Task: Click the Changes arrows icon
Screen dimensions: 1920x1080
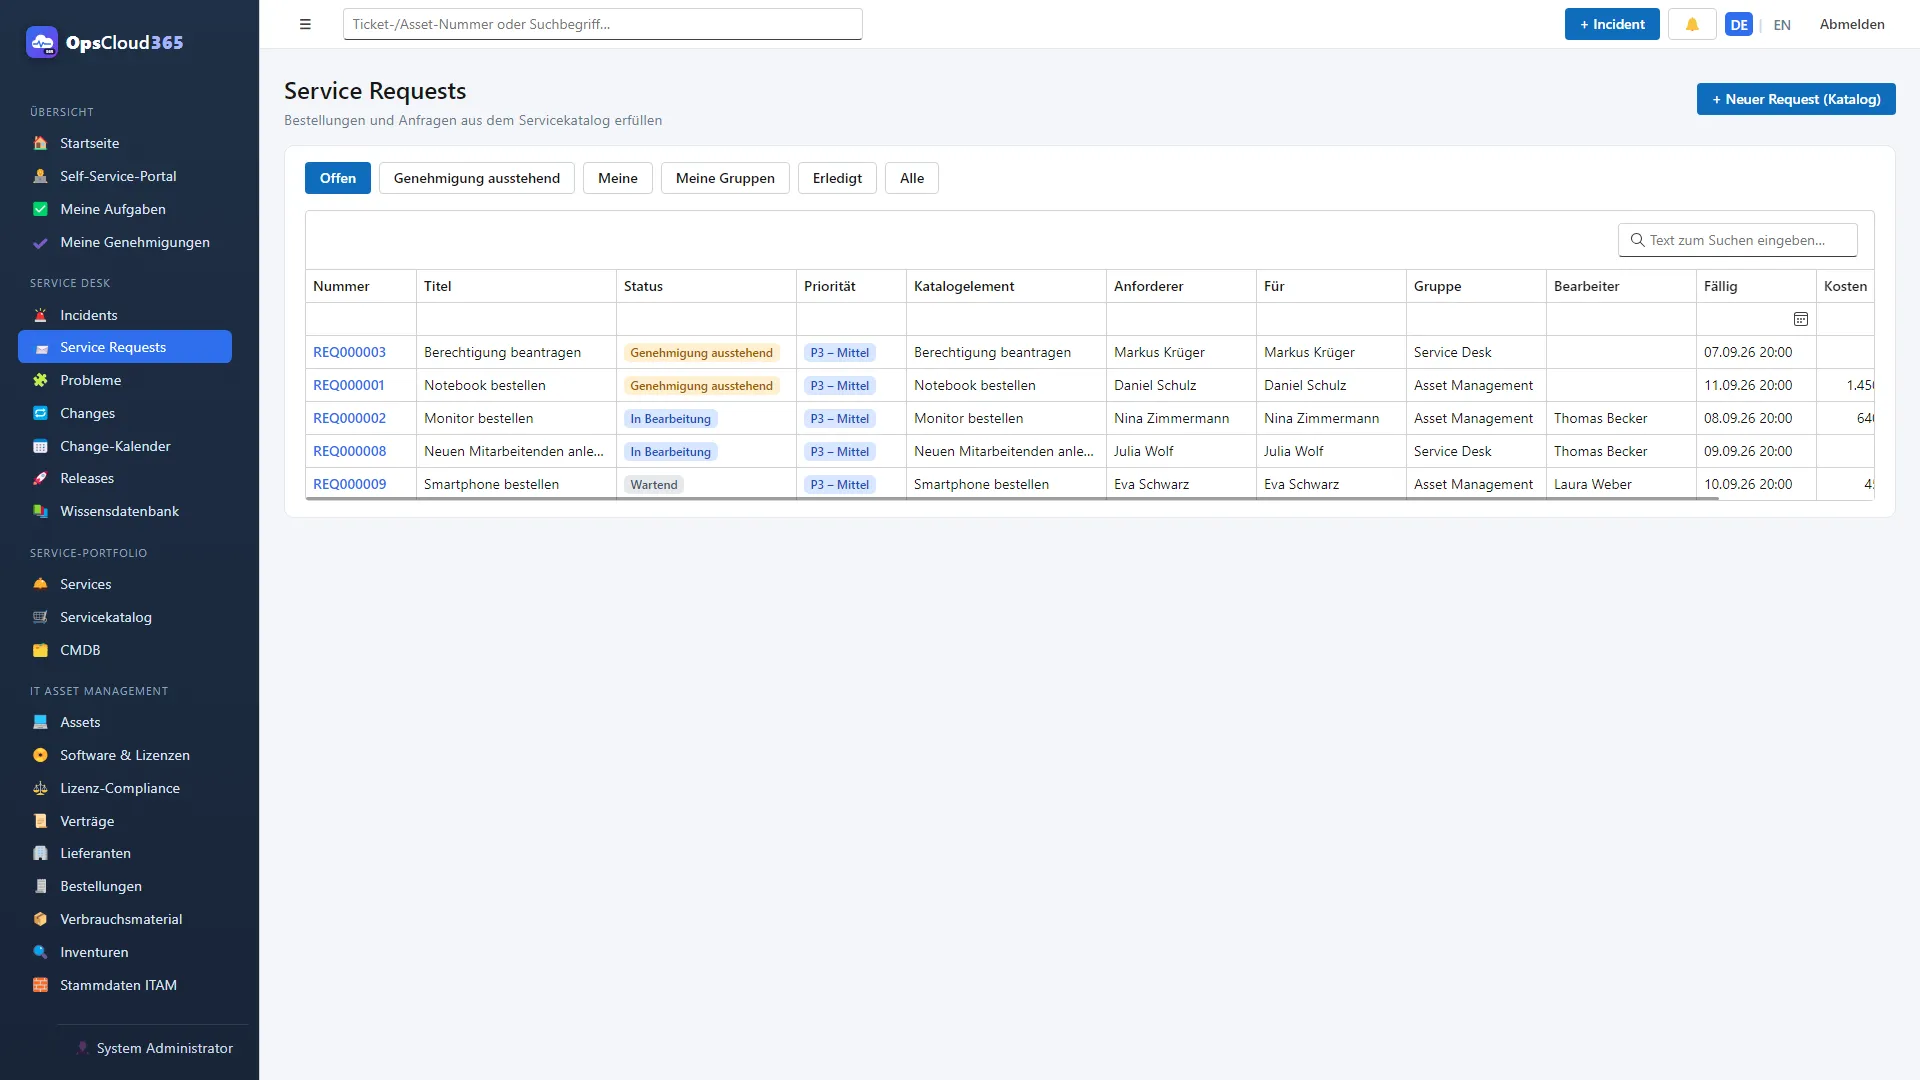Action: [40, 413]
